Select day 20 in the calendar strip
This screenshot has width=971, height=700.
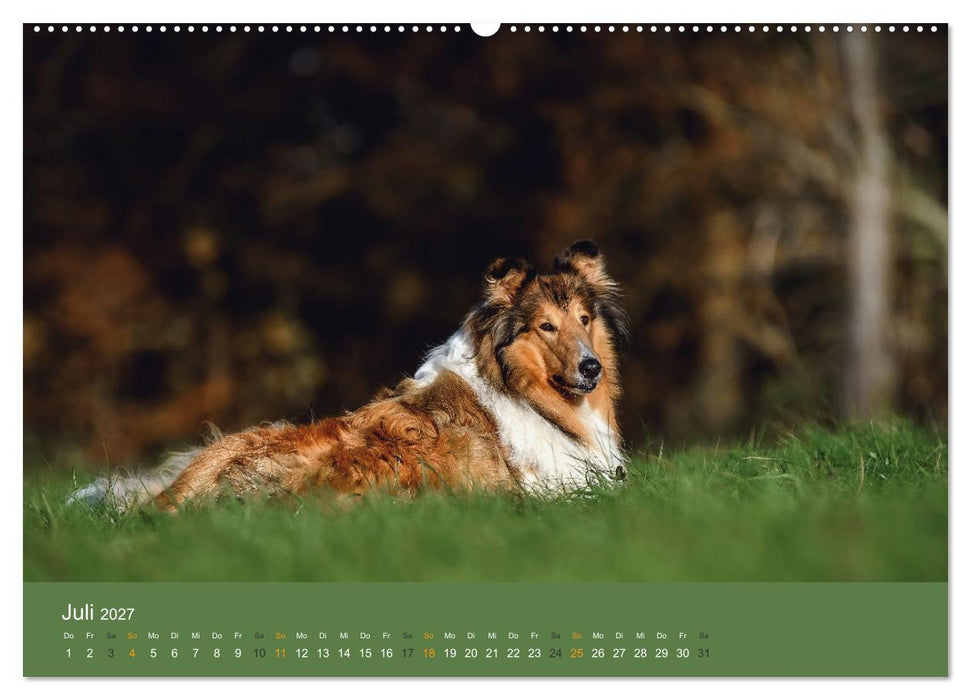(471, 653)
